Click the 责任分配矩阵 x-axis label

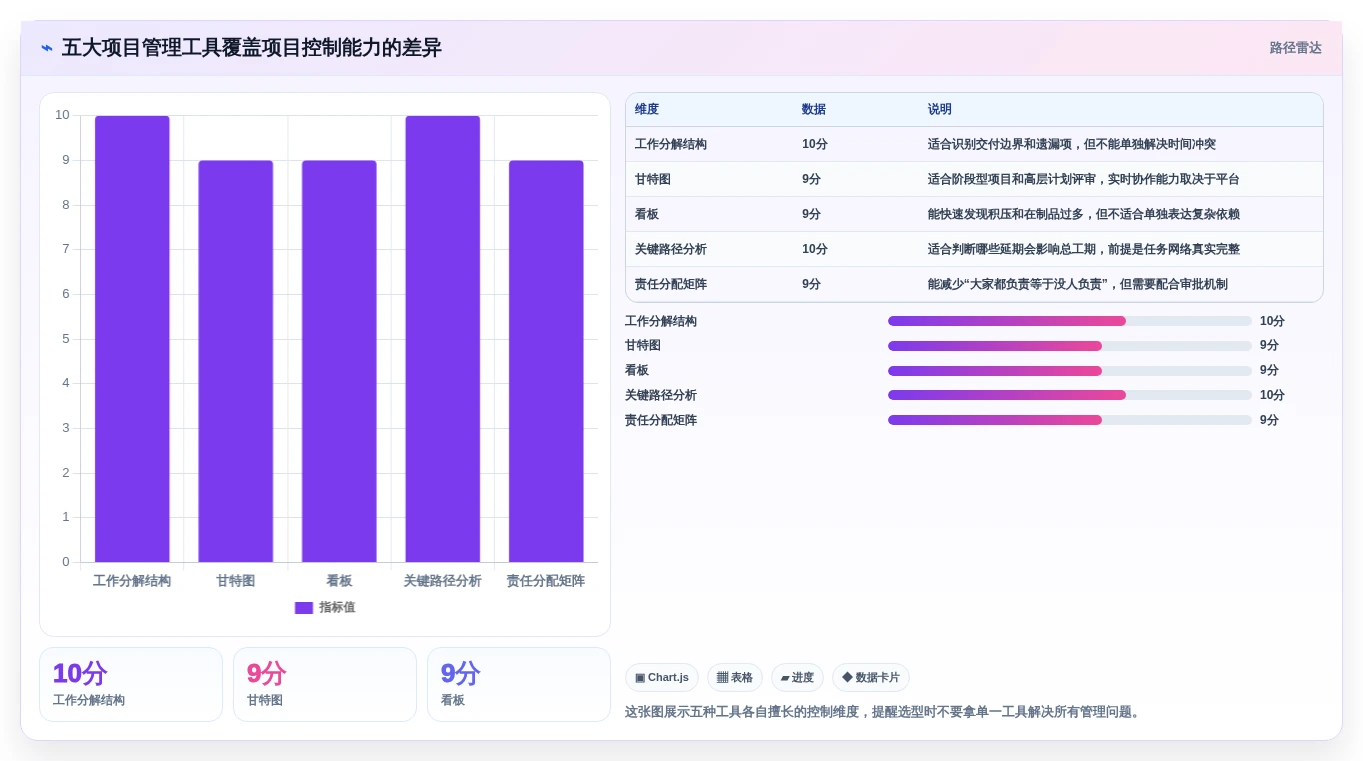(x=546, y=581)
